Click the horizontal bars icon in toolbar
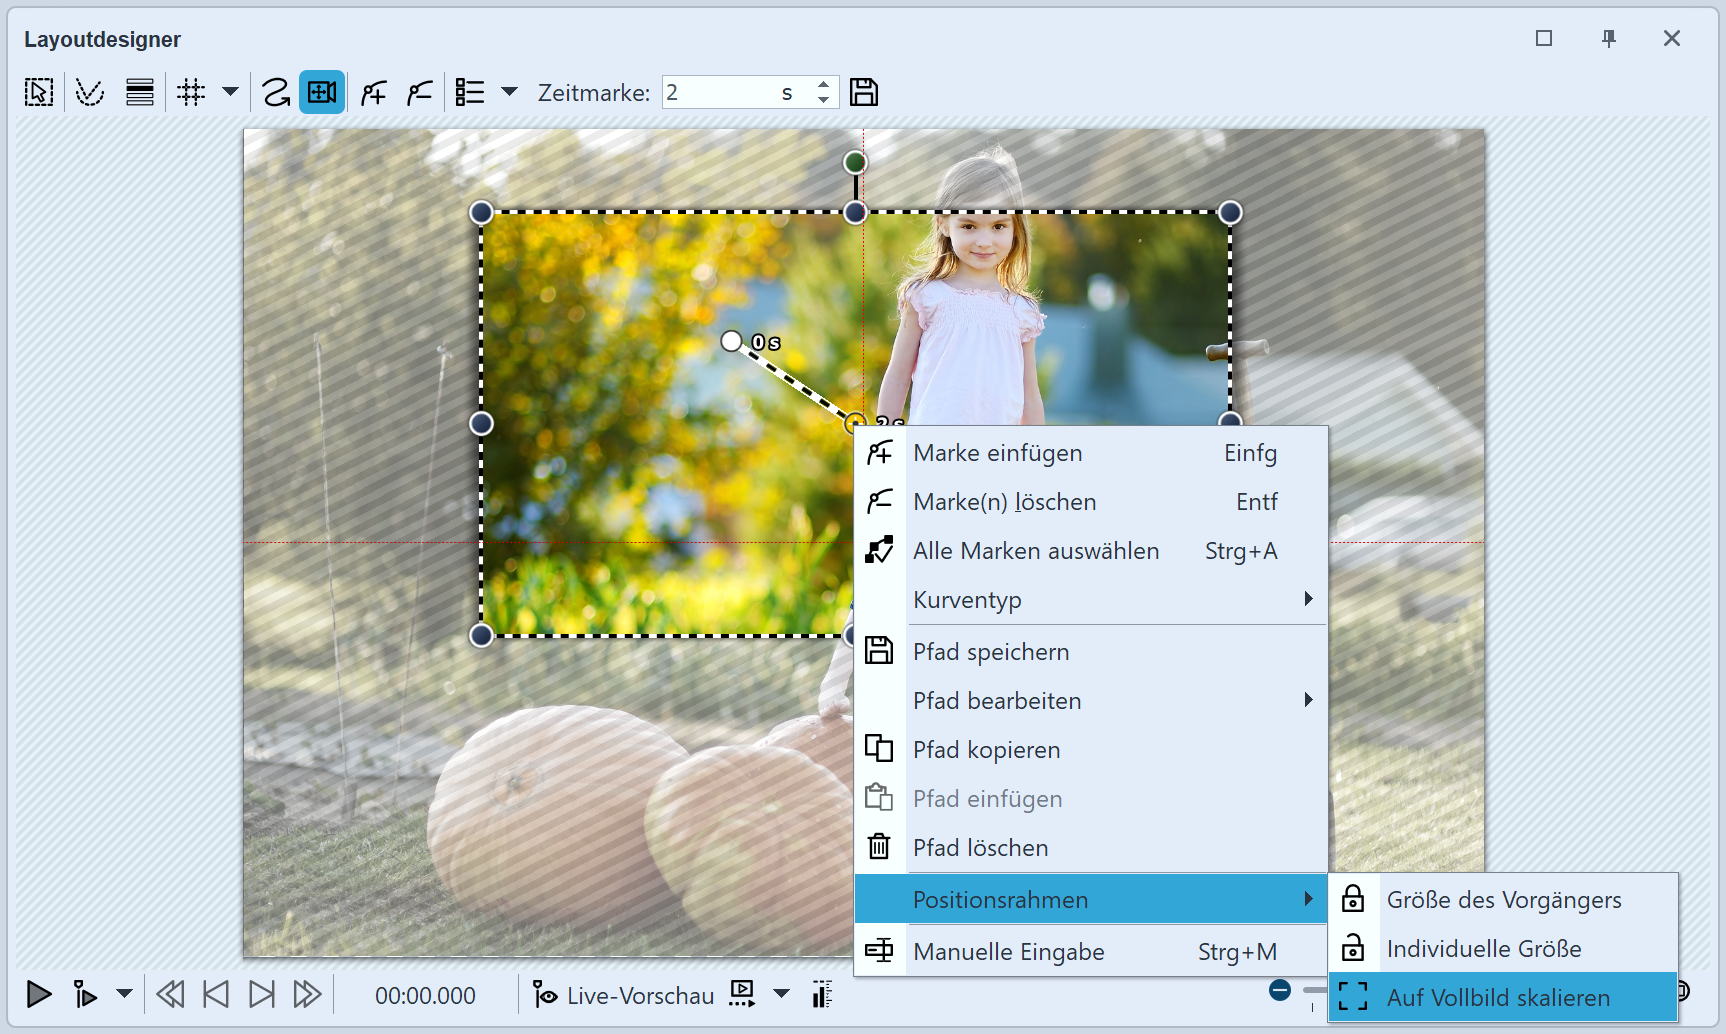Image resolution: width=1726 pixels, height=1034 pixels. click(x=140, y=93)
